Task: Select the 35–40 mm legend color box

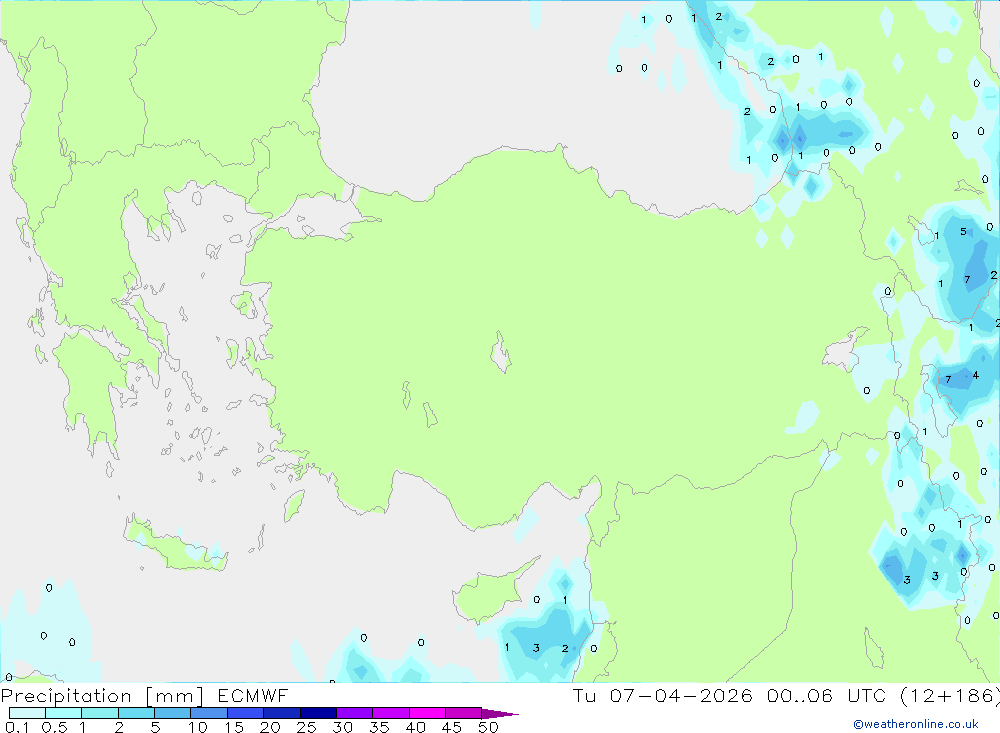Action: [x=390, y=713]
